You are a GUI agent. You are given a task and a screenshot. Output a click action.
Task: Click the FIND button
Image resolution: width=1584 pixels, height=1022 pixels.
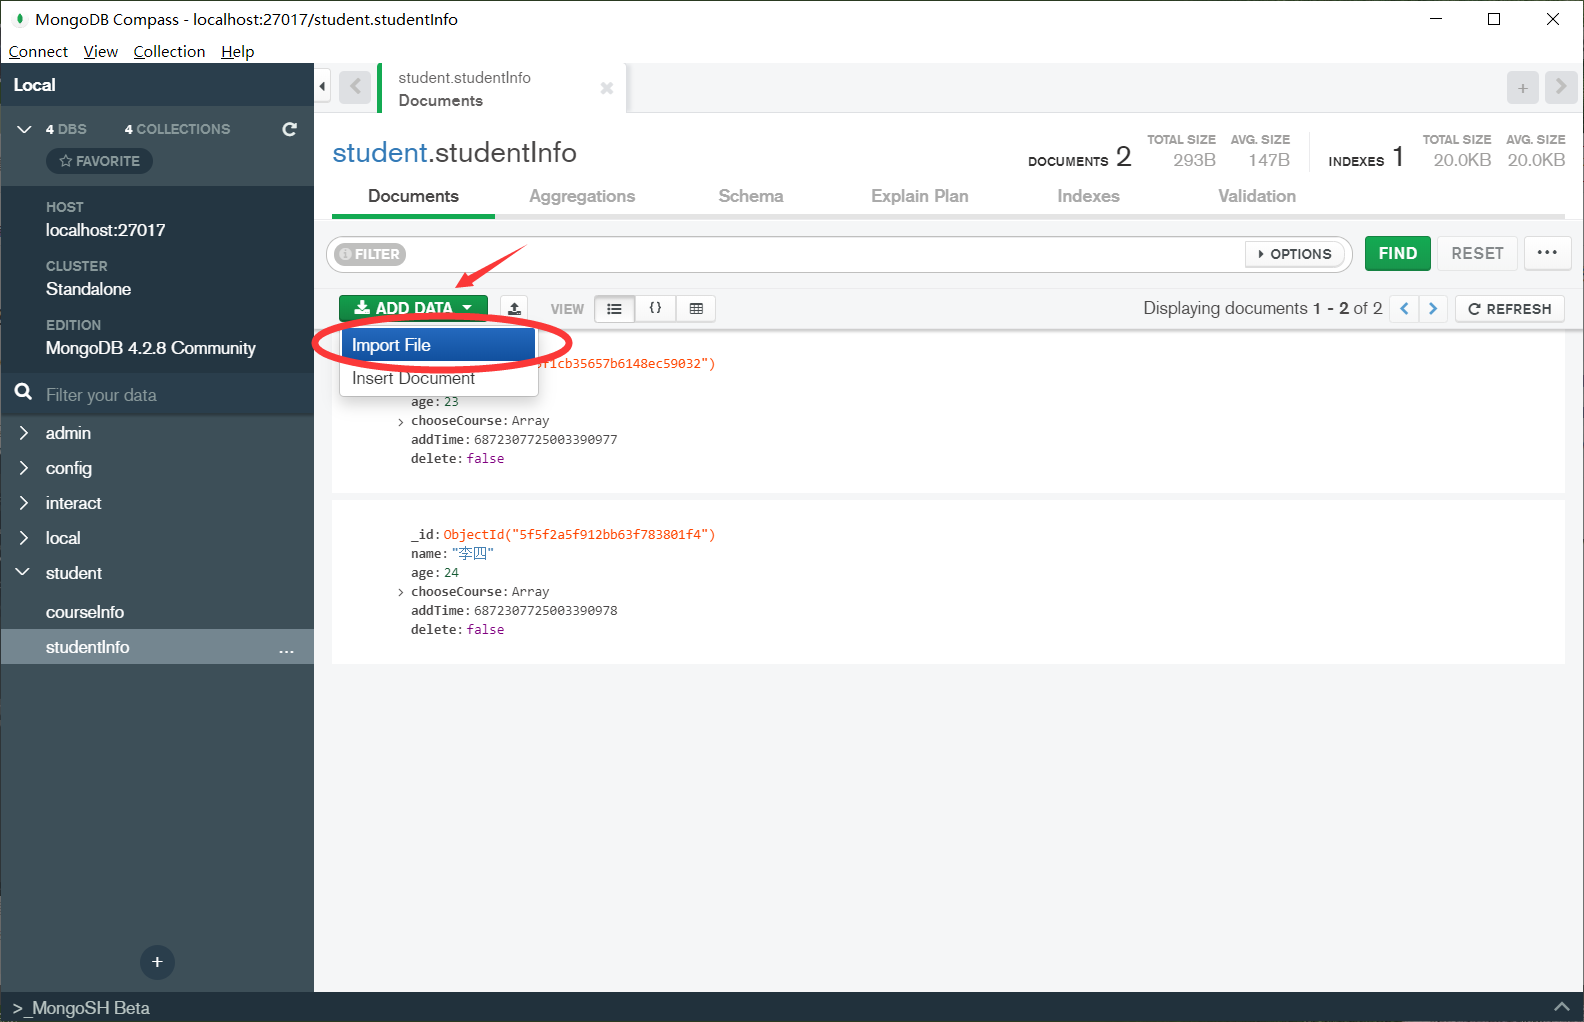(1398, 253)
